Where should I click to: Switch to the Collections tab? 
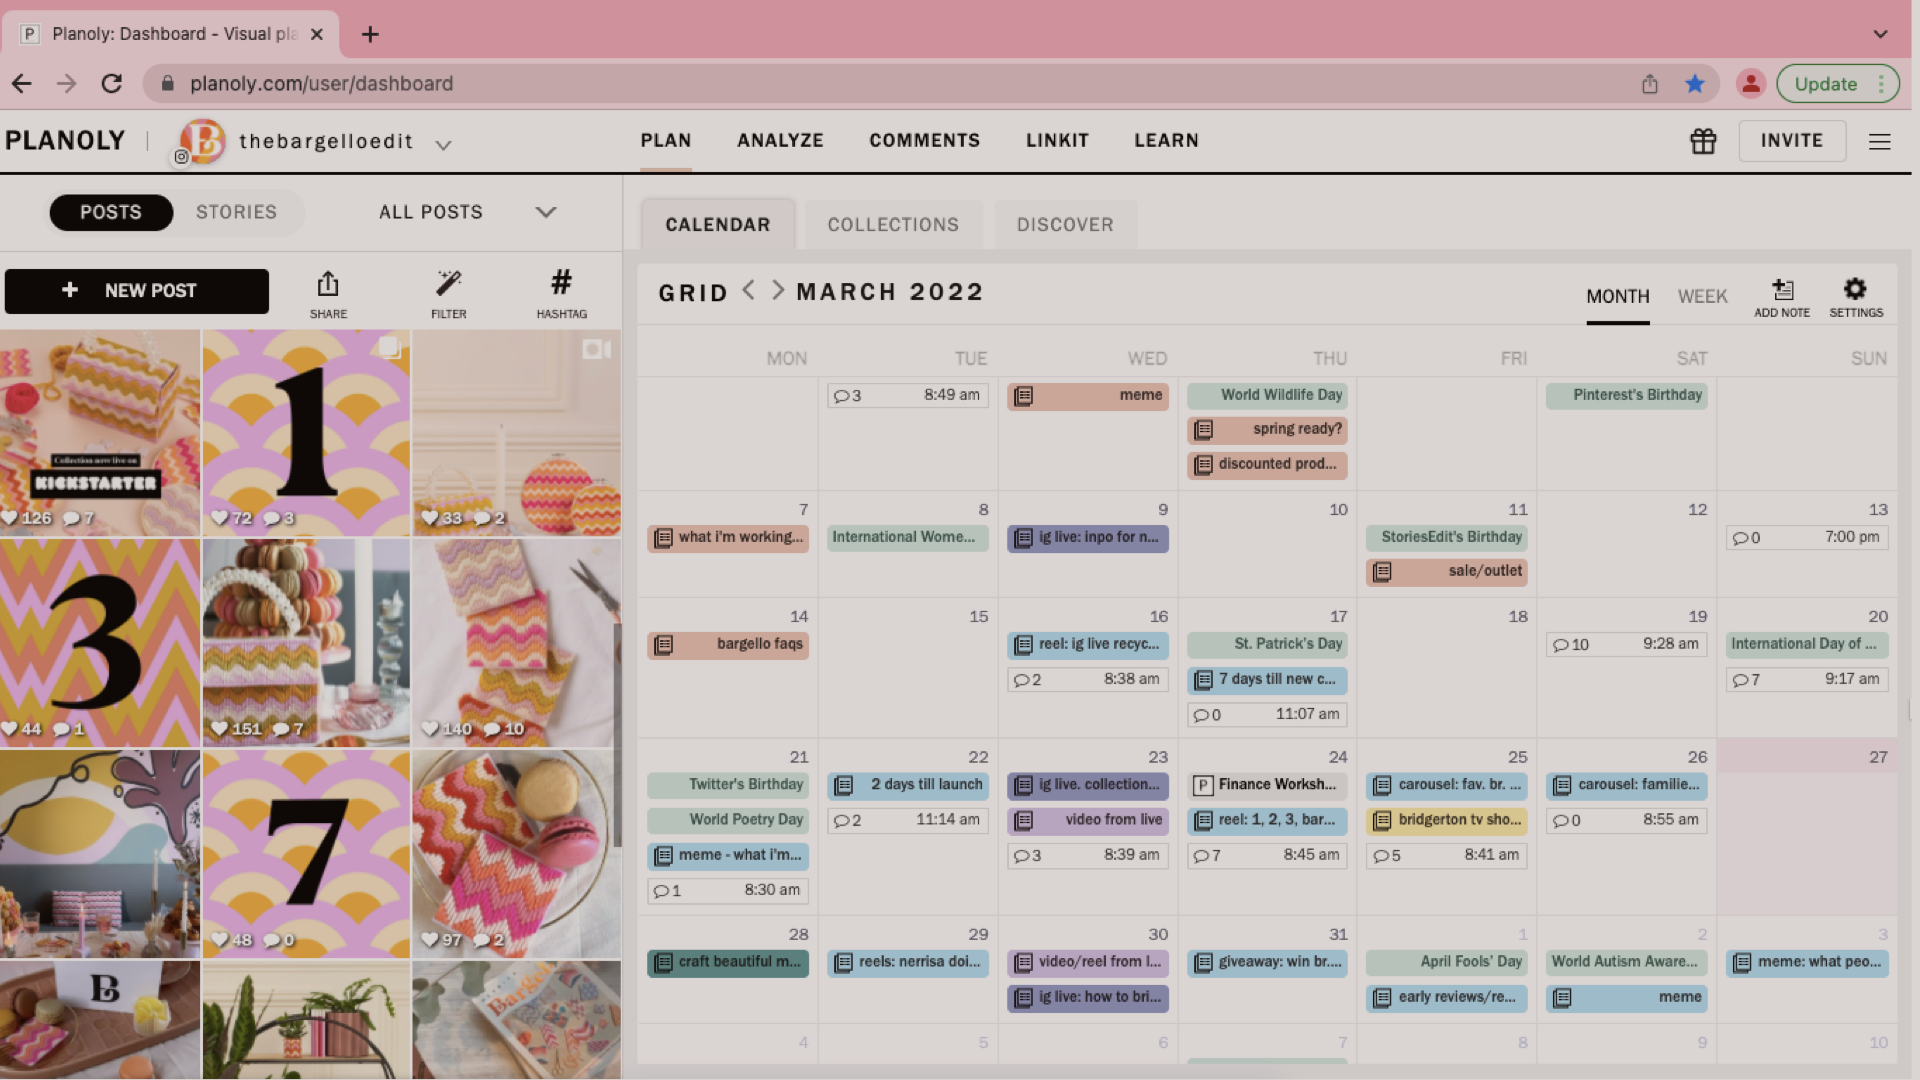(892, 225)
